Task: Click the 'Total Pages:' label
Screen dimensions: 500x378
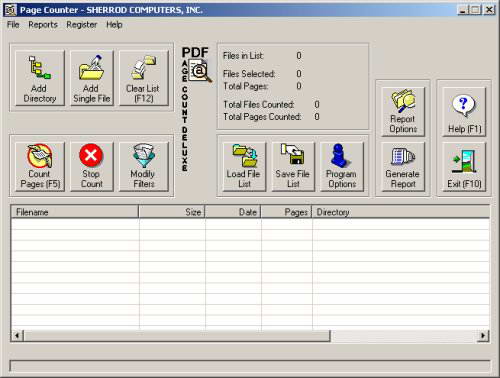Action: tap(246, 86)
